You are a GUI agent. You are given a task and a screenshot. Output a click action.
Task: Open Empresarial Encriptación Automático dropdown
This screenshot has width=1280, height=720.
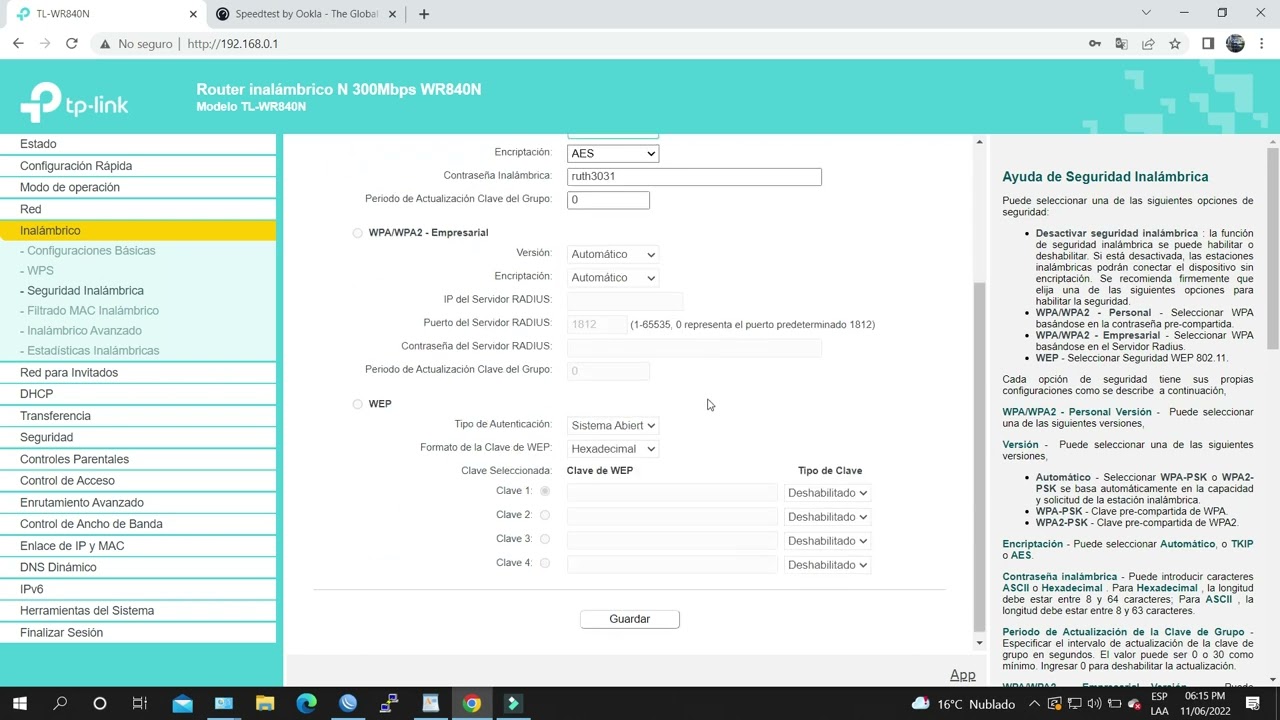[612, 278]
